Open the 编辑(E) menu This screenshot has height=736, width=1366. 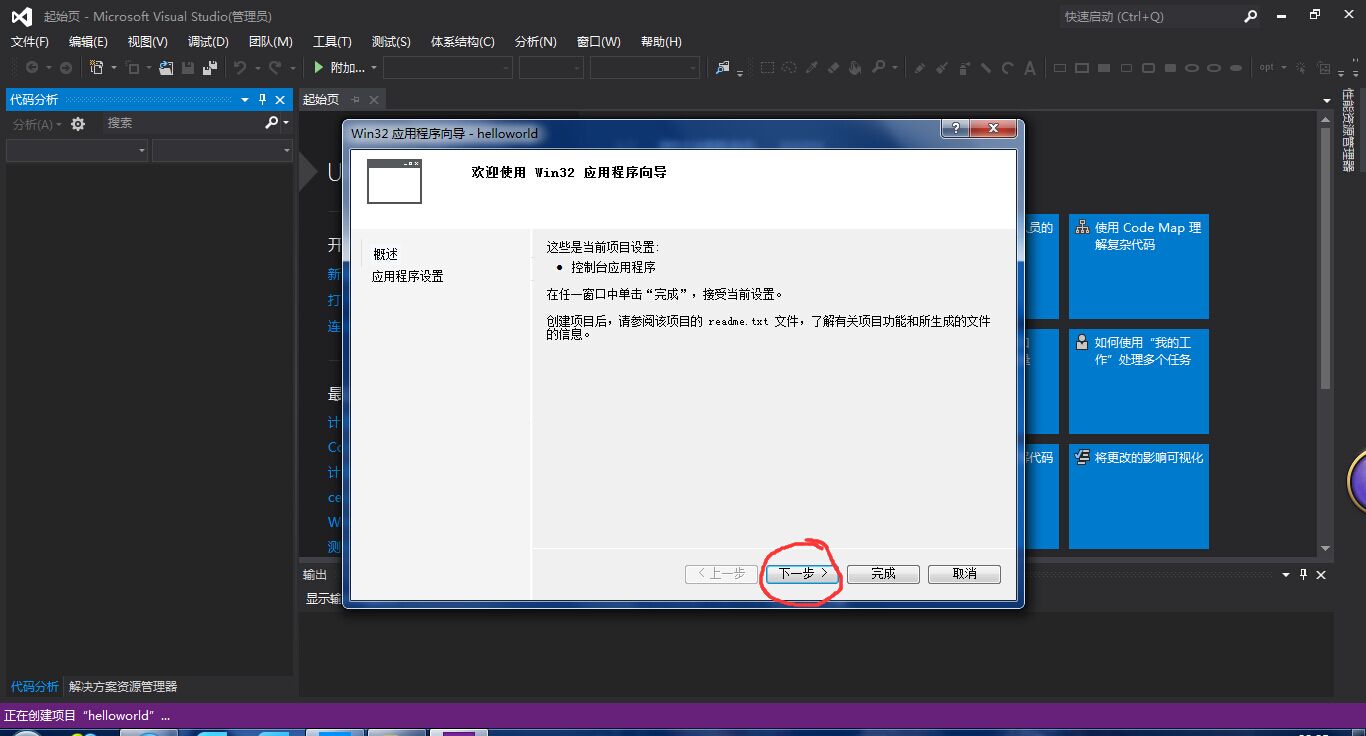88,41
